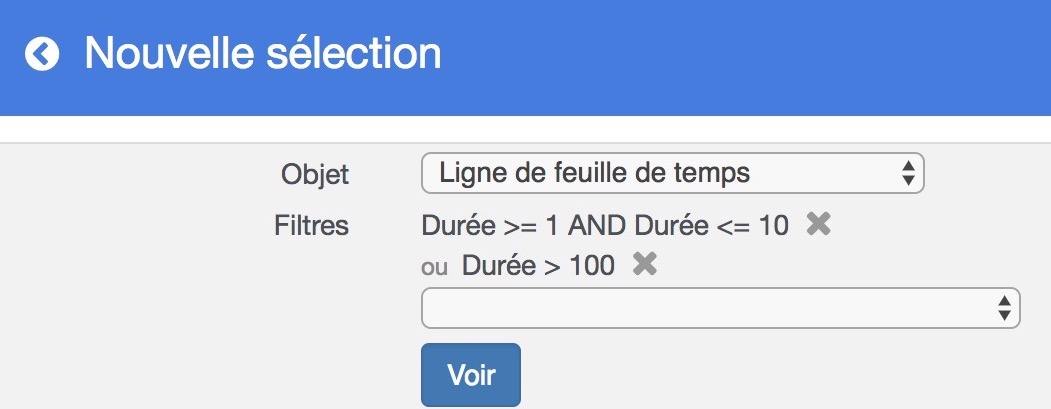1051x409 pixels.
Task: Click the "Filtres" field label
Action: [311, 226]
